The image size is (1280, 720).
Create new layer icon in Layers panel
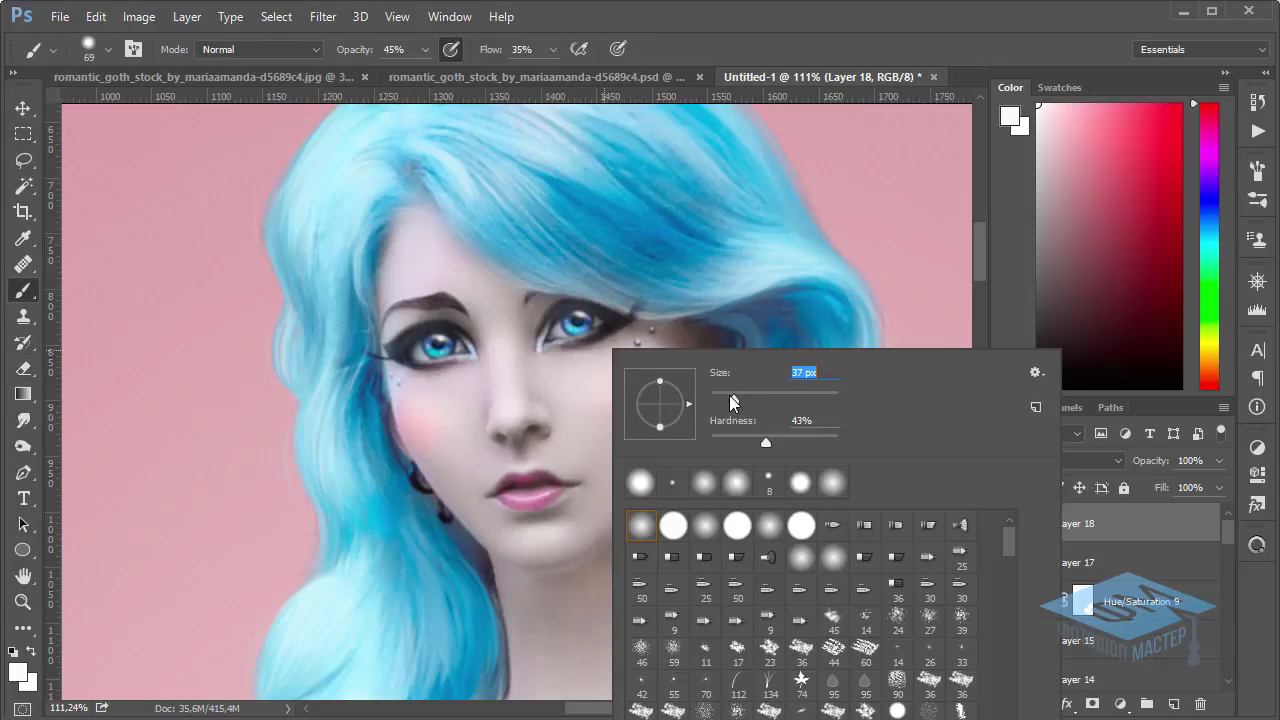[x=1174, y=704]
